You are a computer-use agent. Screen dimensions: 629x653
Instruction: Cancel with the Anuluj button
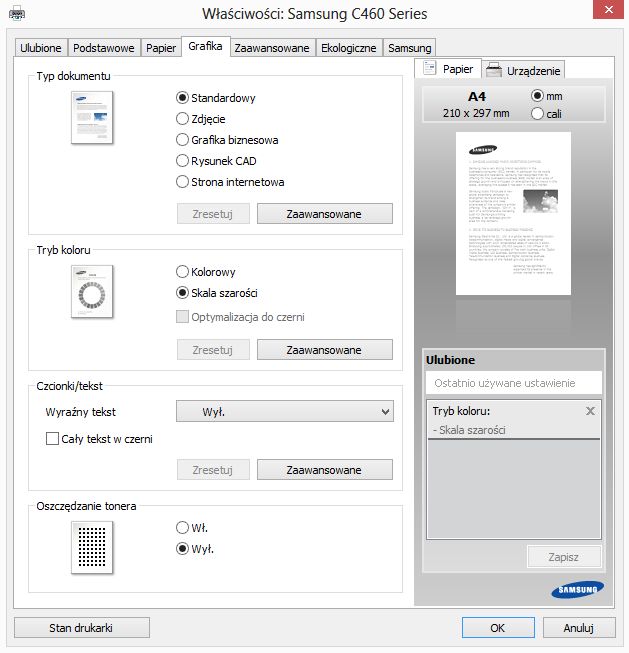coord(579,628)
